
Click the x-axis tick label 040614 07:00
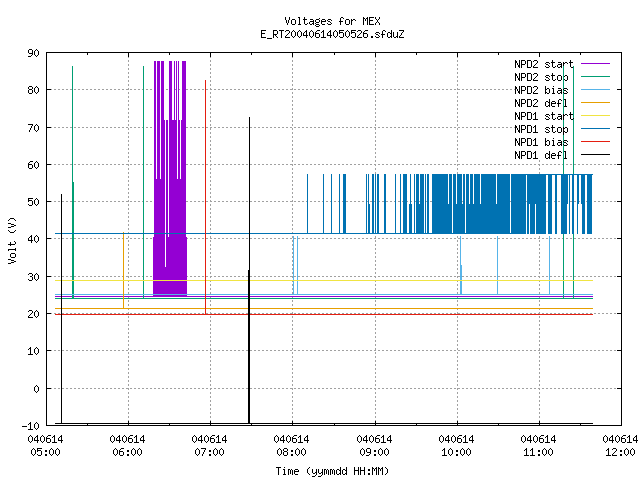coord(209,446)
